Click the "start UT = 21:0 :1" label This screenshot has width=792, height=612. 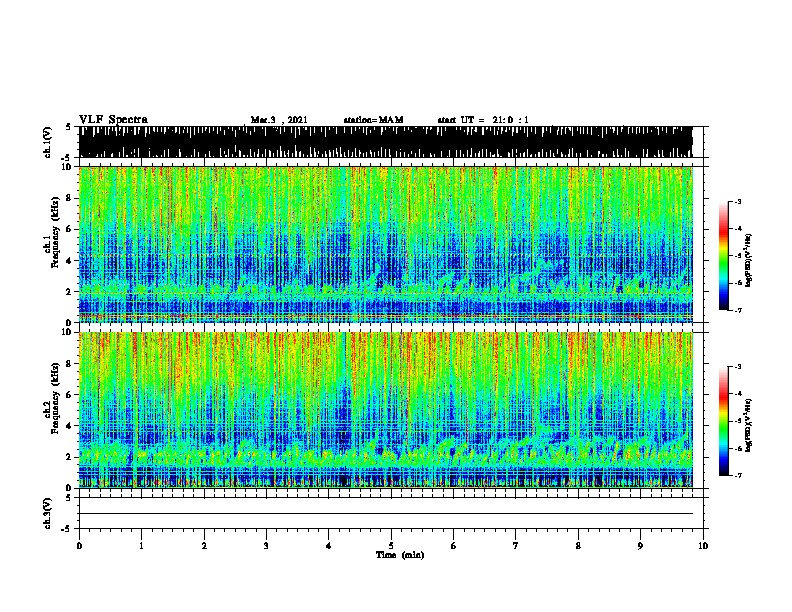point(483,120)
